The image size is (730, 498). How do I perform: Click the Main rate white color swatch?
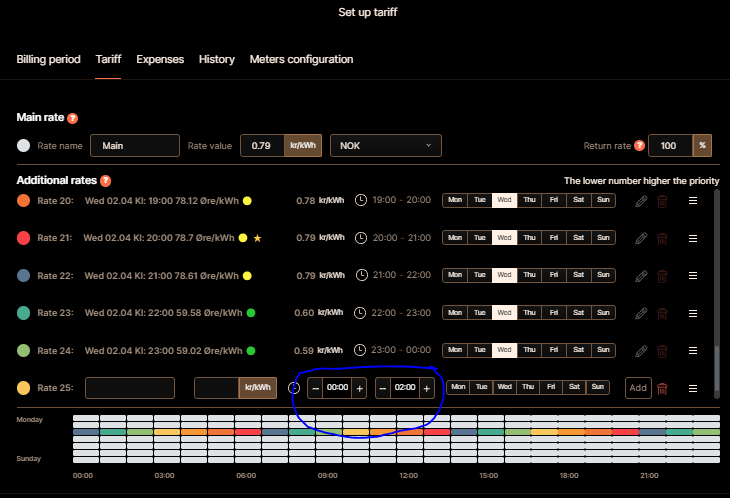23,146
